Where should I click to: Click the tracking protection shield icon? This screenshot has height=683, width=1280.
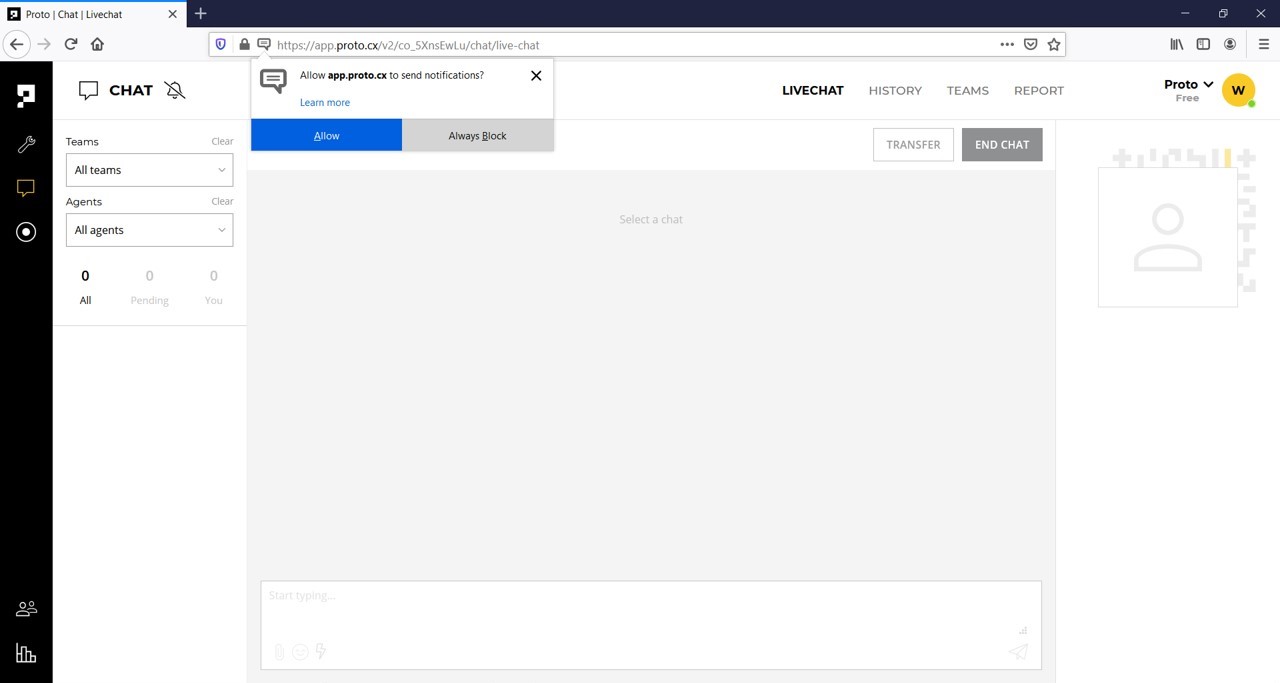pyautogui.click(x=221, y=44)
